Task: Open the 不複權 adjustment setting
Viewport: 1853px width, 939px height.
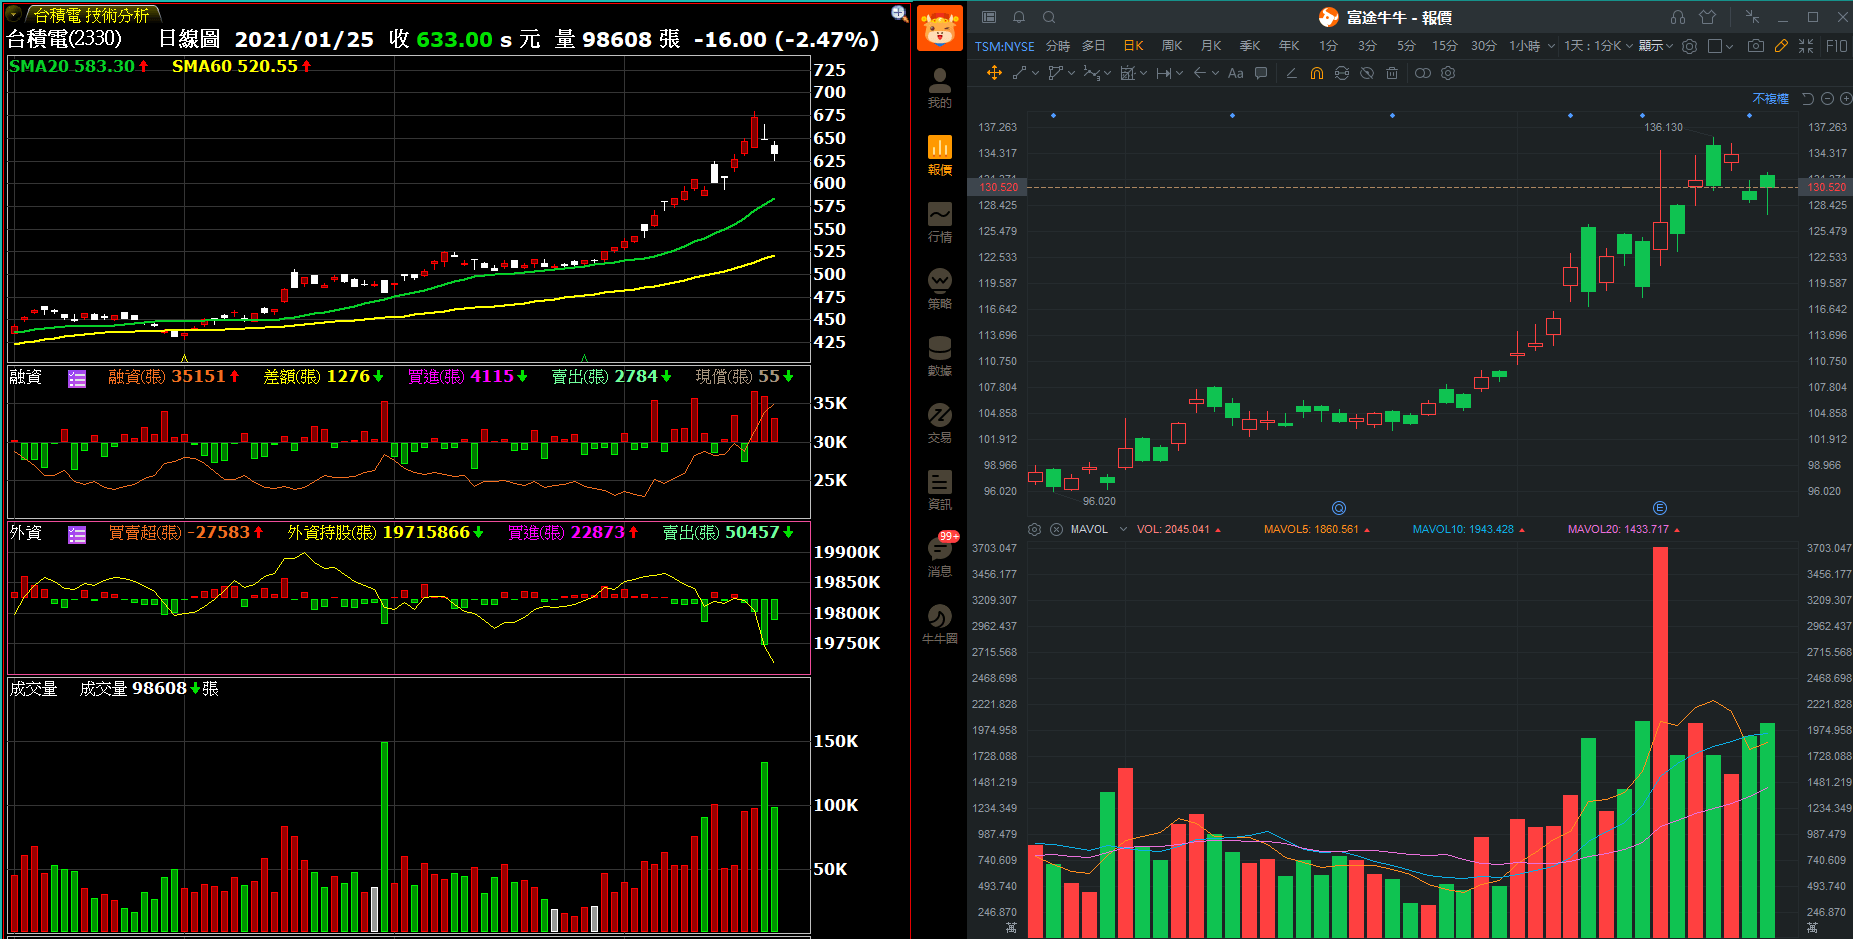Action: coord(1770,99)
